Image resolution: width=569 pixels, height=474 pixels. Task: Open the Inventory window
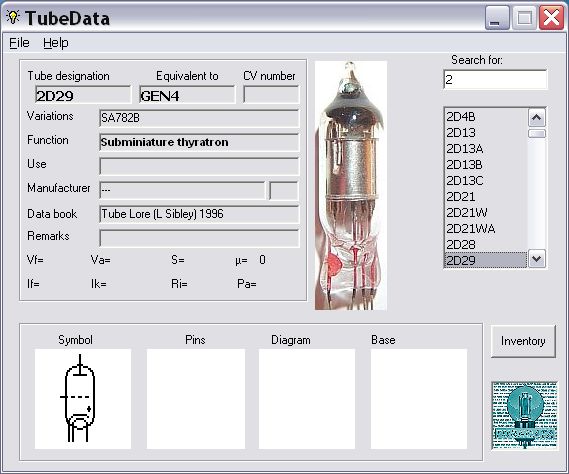click(523, 341)
